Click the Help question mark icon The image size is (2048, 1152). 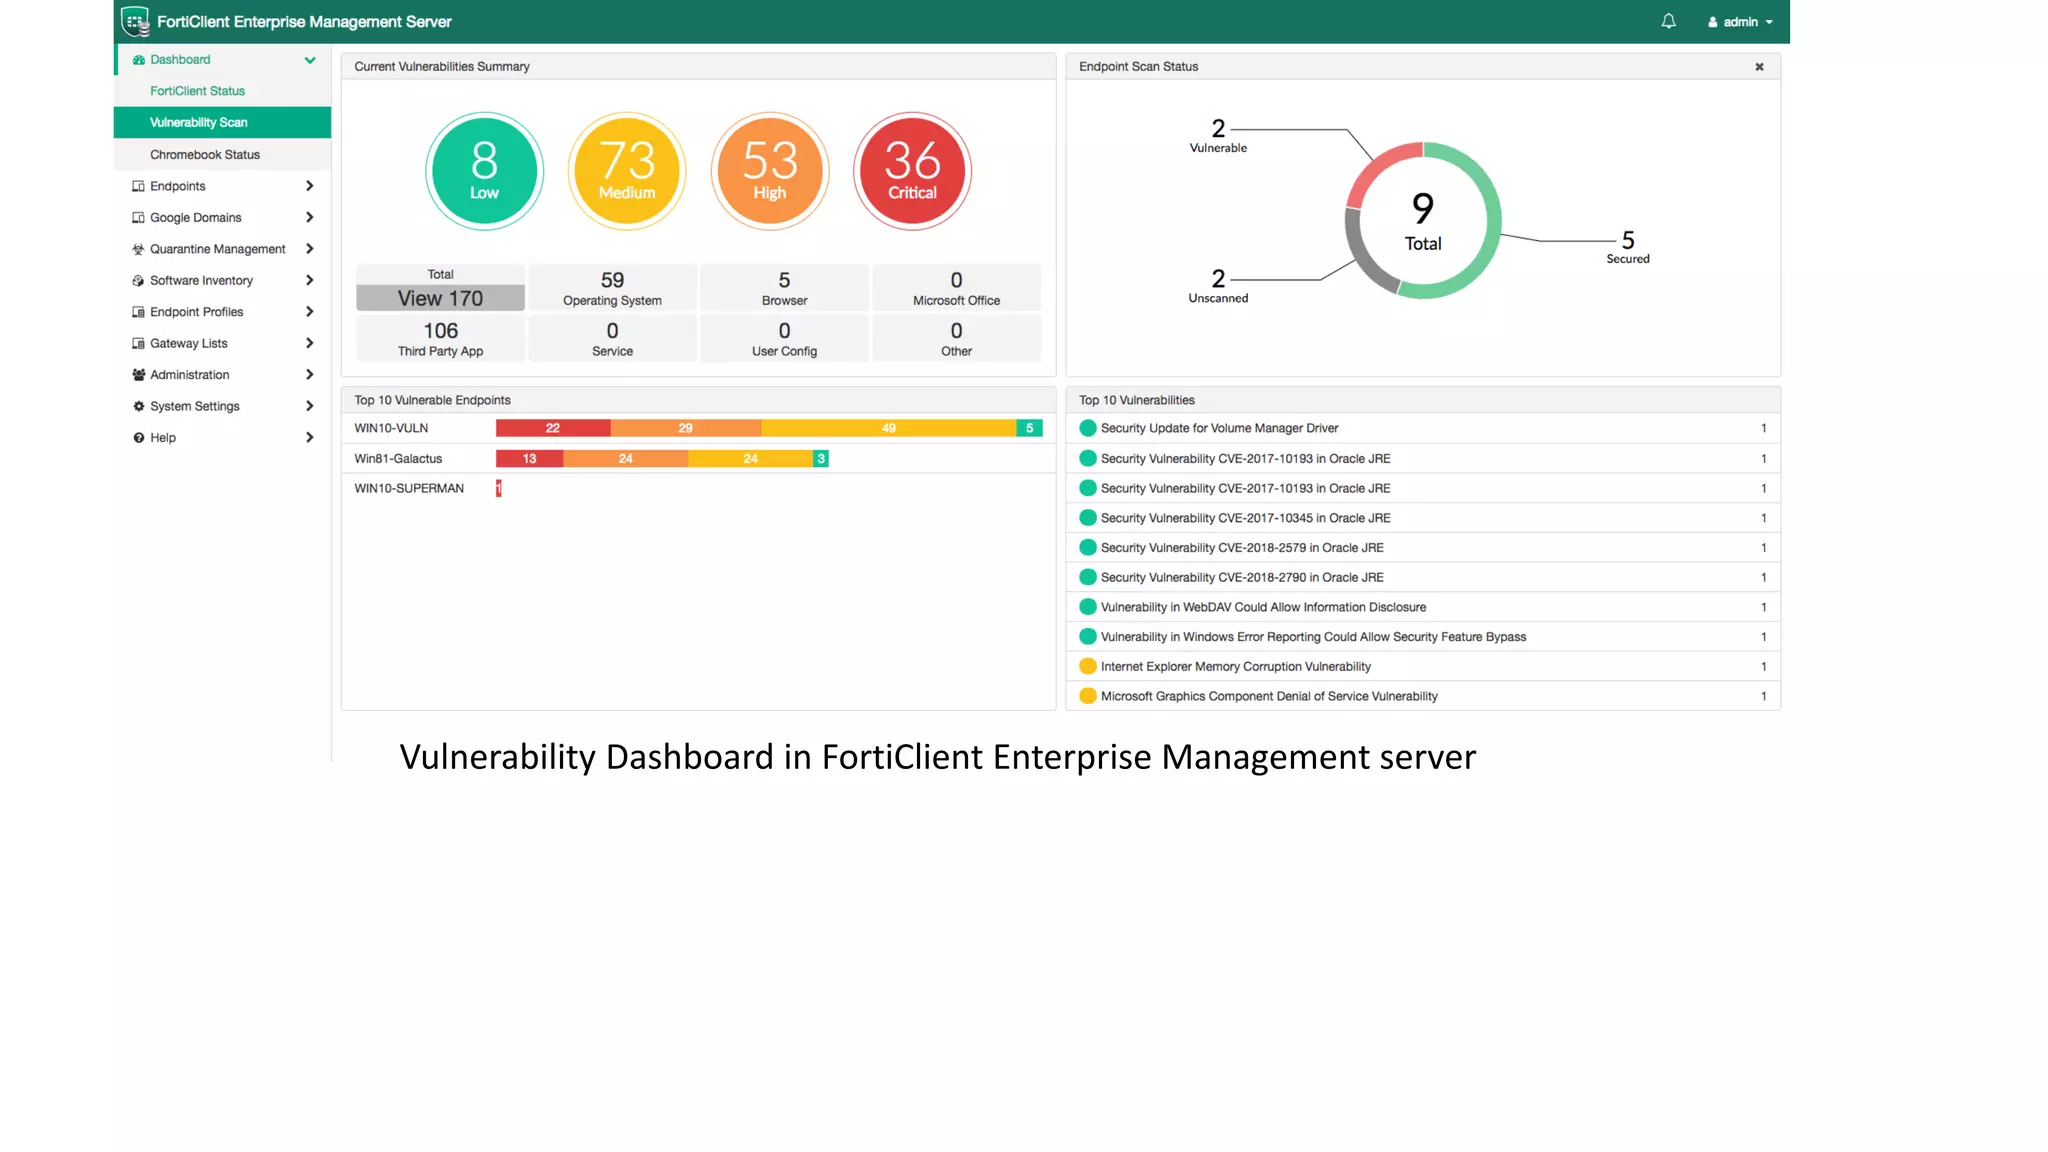pos(138,438)
